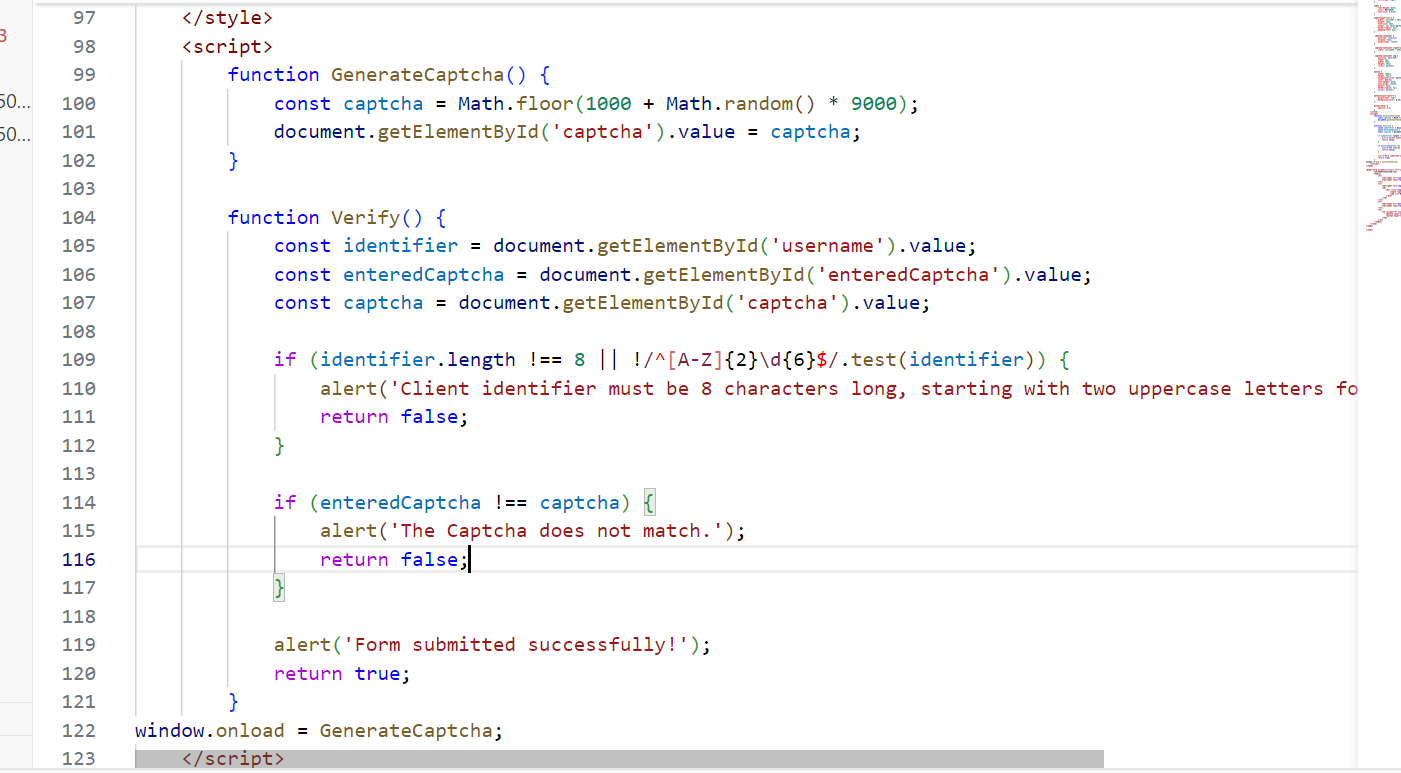Click the 9000 number literal
The width and height of the screenshot is (1401, 773).
(874, 103)
